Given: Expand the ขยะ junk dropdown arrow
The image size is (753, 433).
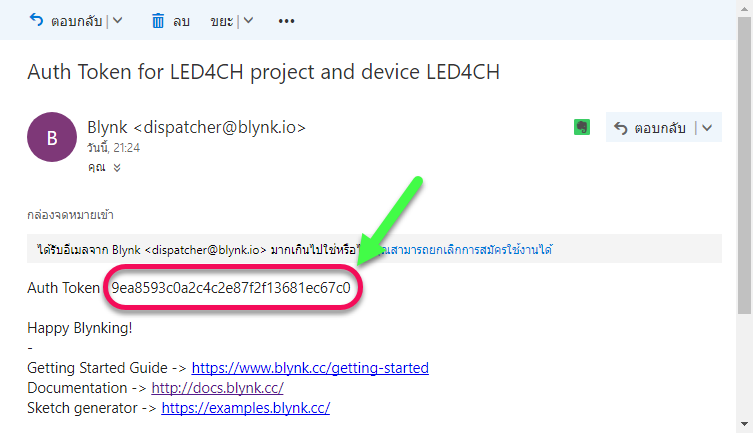Looking at the screenshot, I should pos(248,21).
